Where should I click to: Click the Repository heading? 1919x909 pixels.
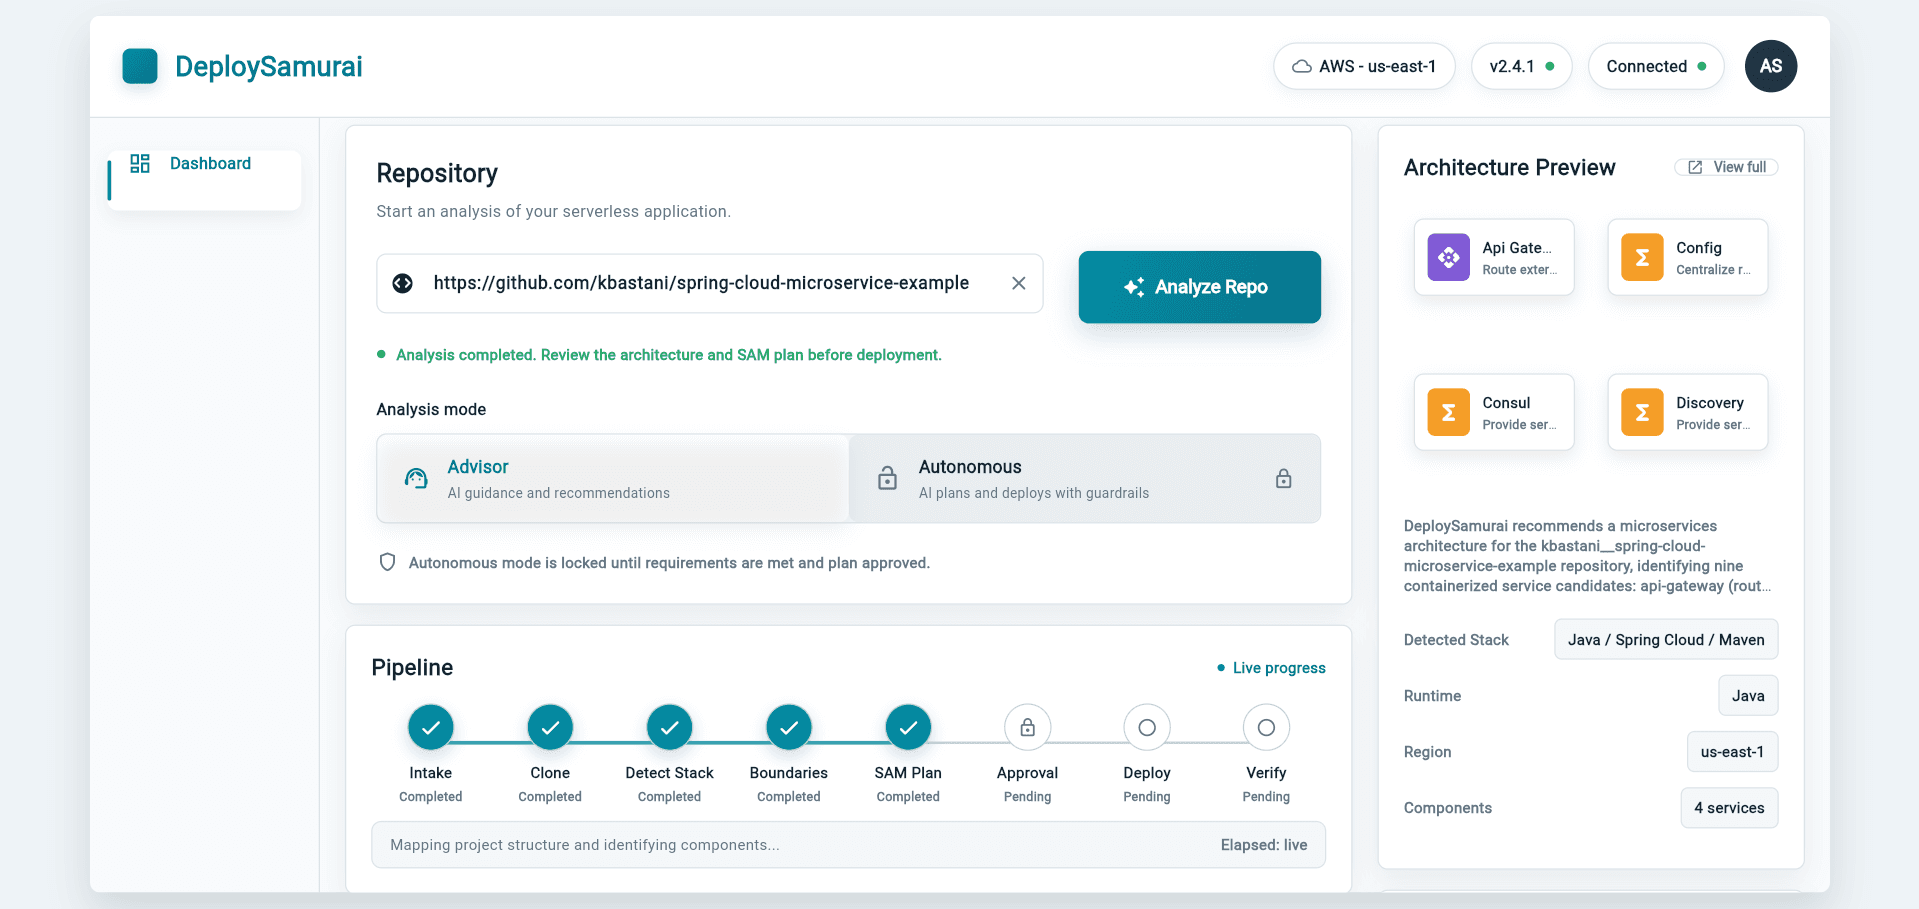tap(437, 173)
